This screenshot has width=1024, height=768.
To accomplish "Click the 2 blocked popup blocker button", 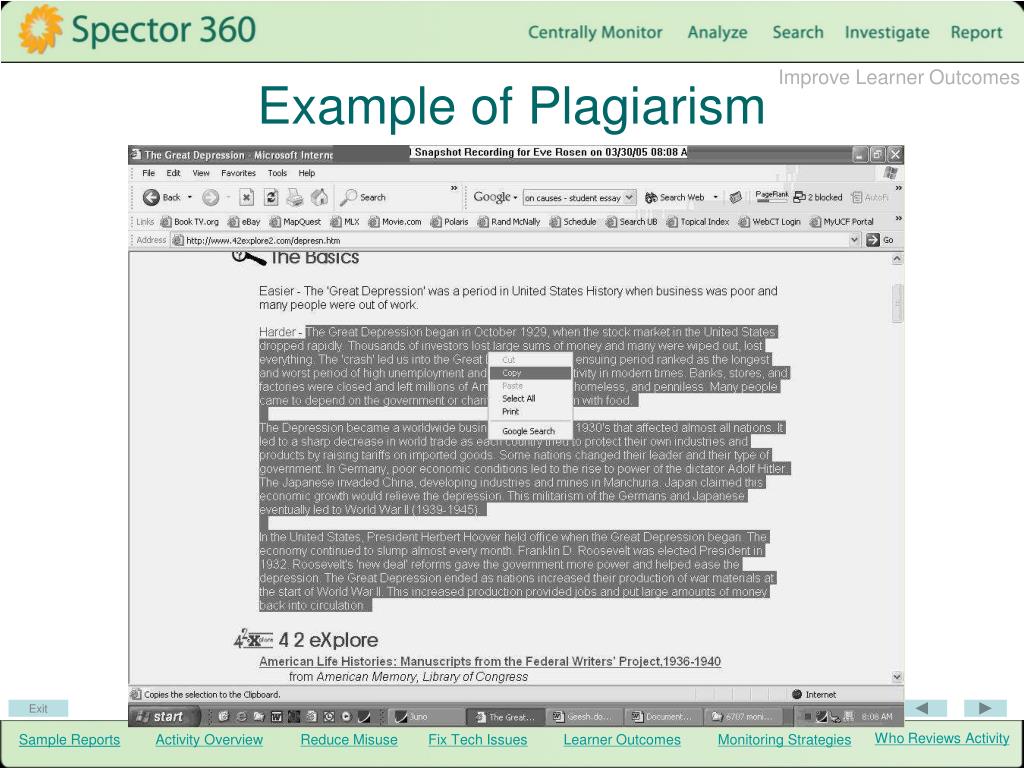I will click(x=818, y=197).
